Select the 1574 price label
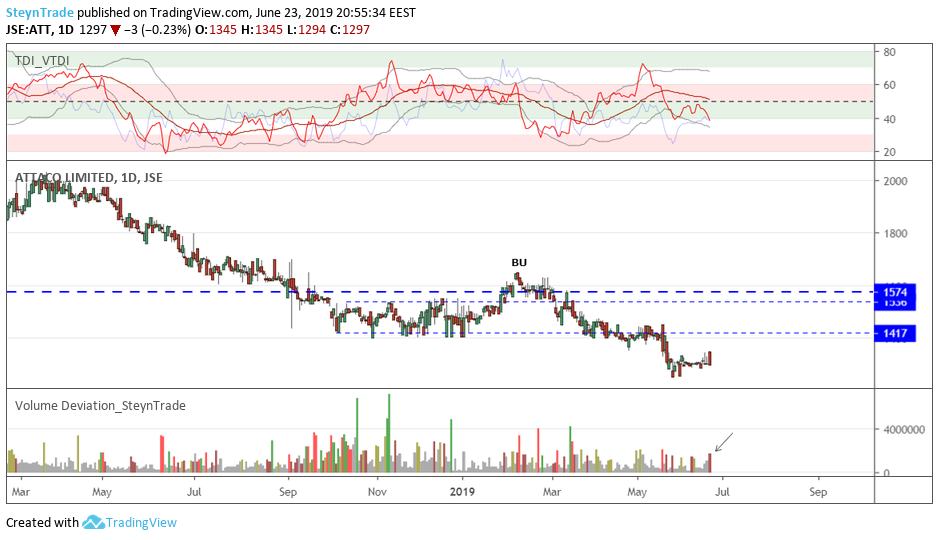939x540 pixels. [x=895, y=292]
